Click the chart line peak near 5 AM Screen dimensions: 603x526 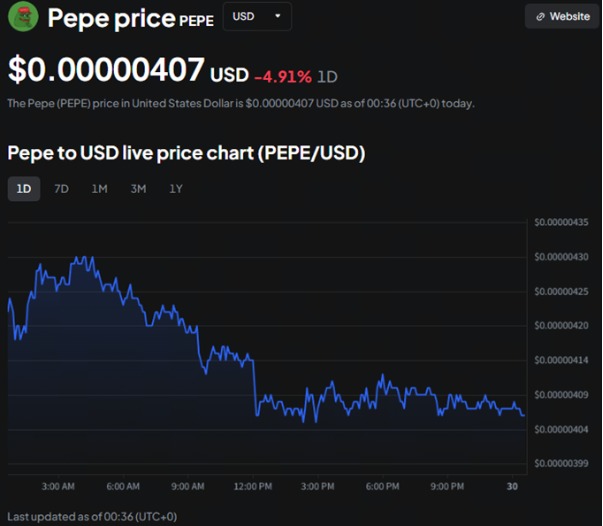pyautogui.click(x=78, y=258)
